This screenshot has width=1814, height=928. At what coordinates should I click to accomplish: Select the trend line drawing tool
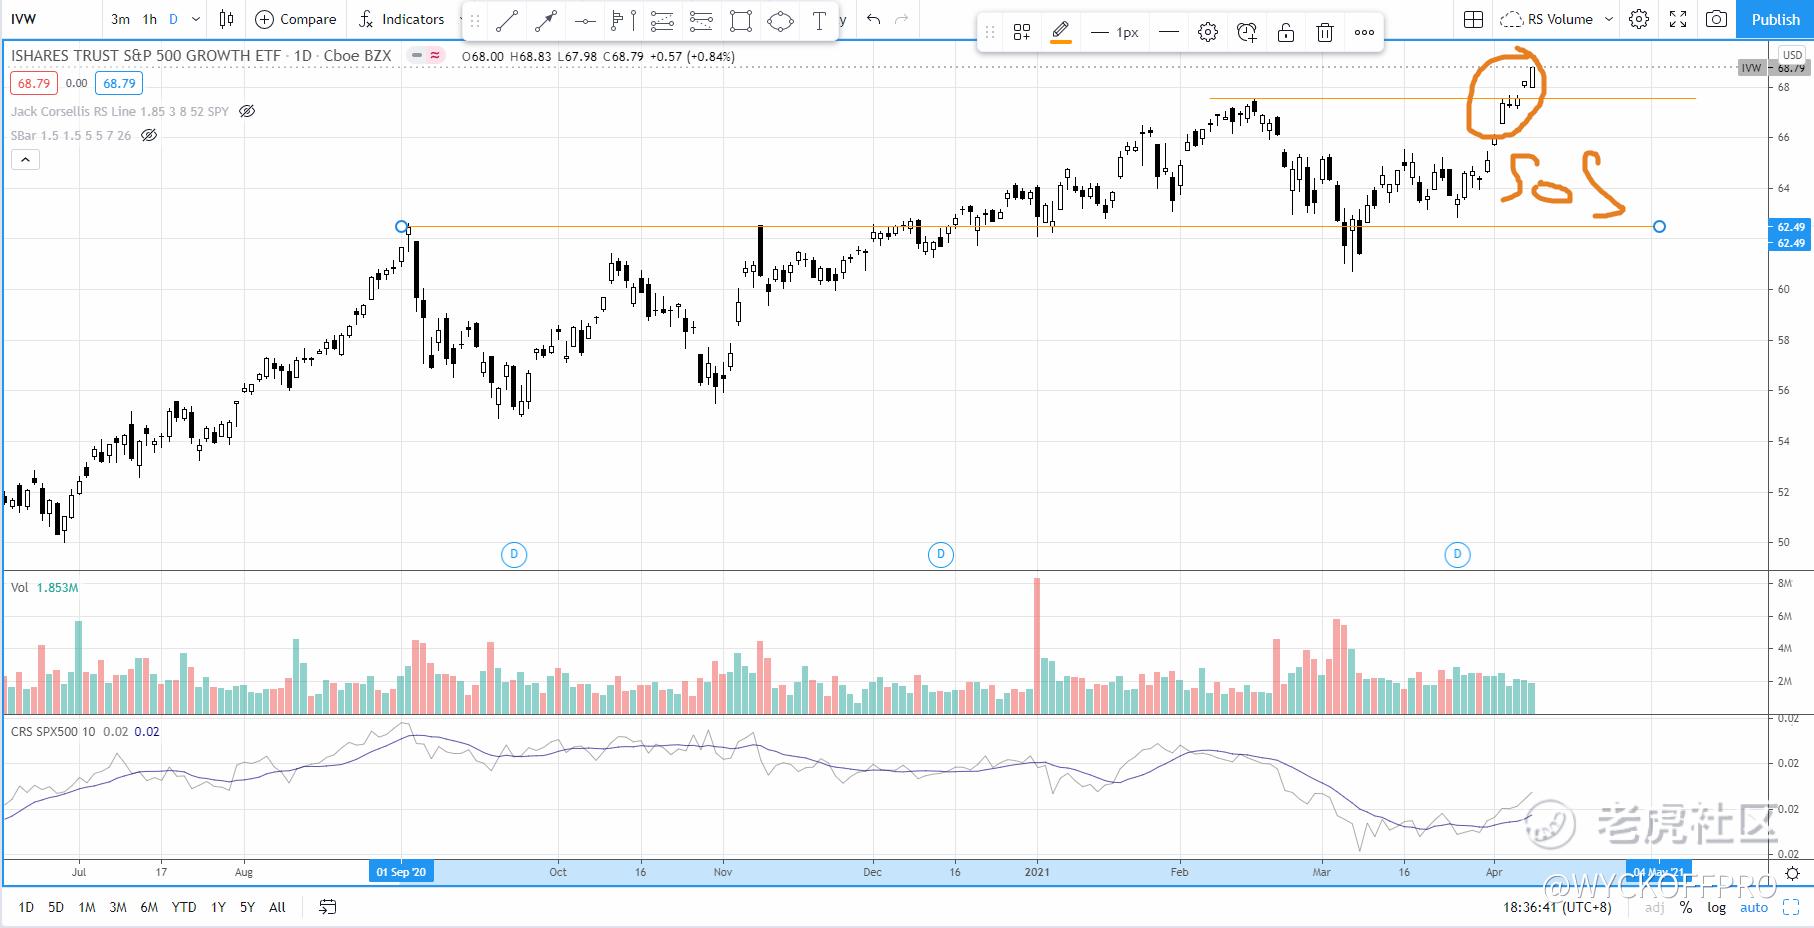pyautogui.click(x=507, y=20)
